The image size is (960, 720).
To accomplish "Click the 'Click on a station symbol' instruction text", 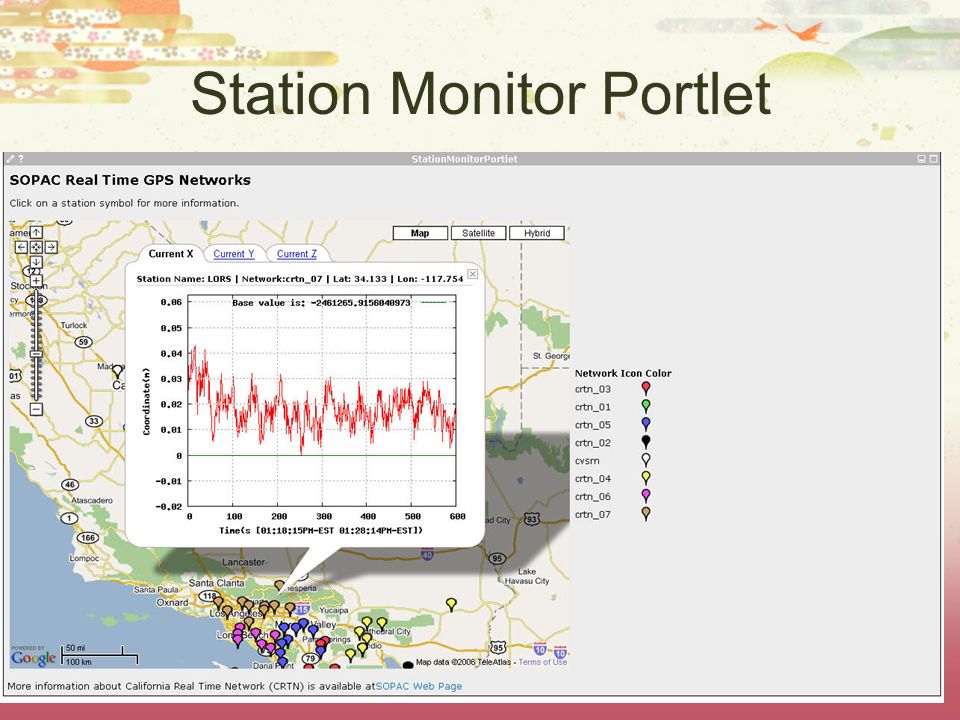I will click(124, 203).
